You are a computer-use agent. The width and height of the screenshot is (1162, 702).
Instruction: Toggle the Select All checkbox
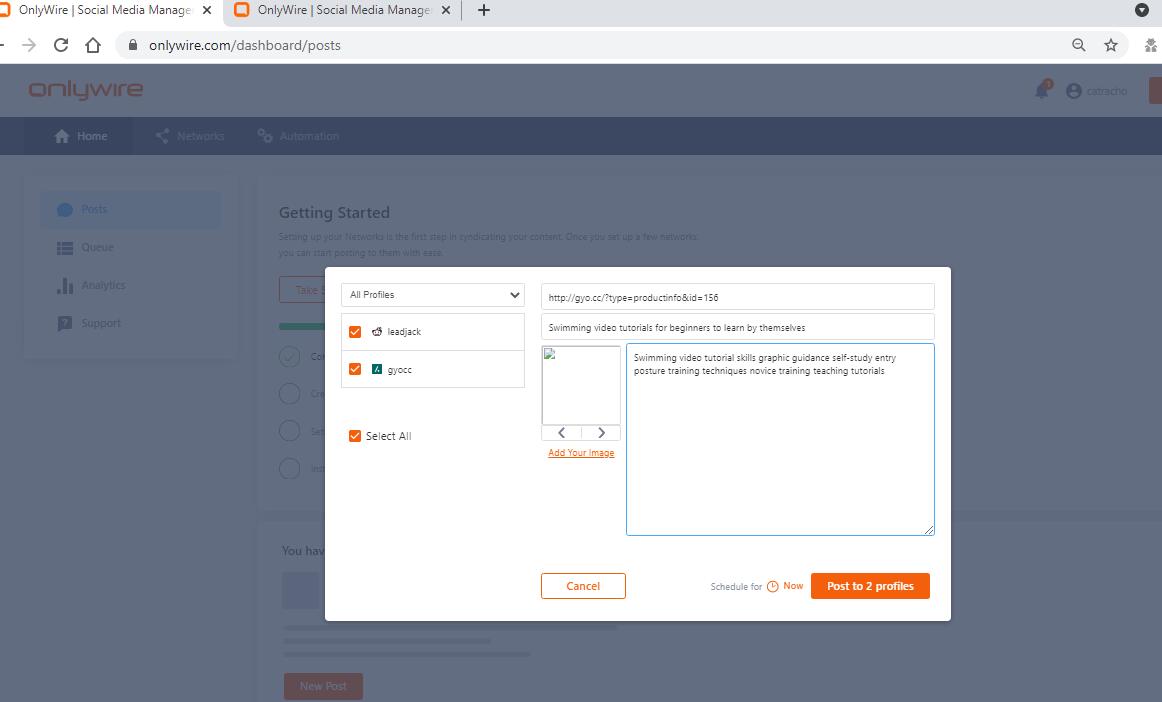(x=355, y=436)
